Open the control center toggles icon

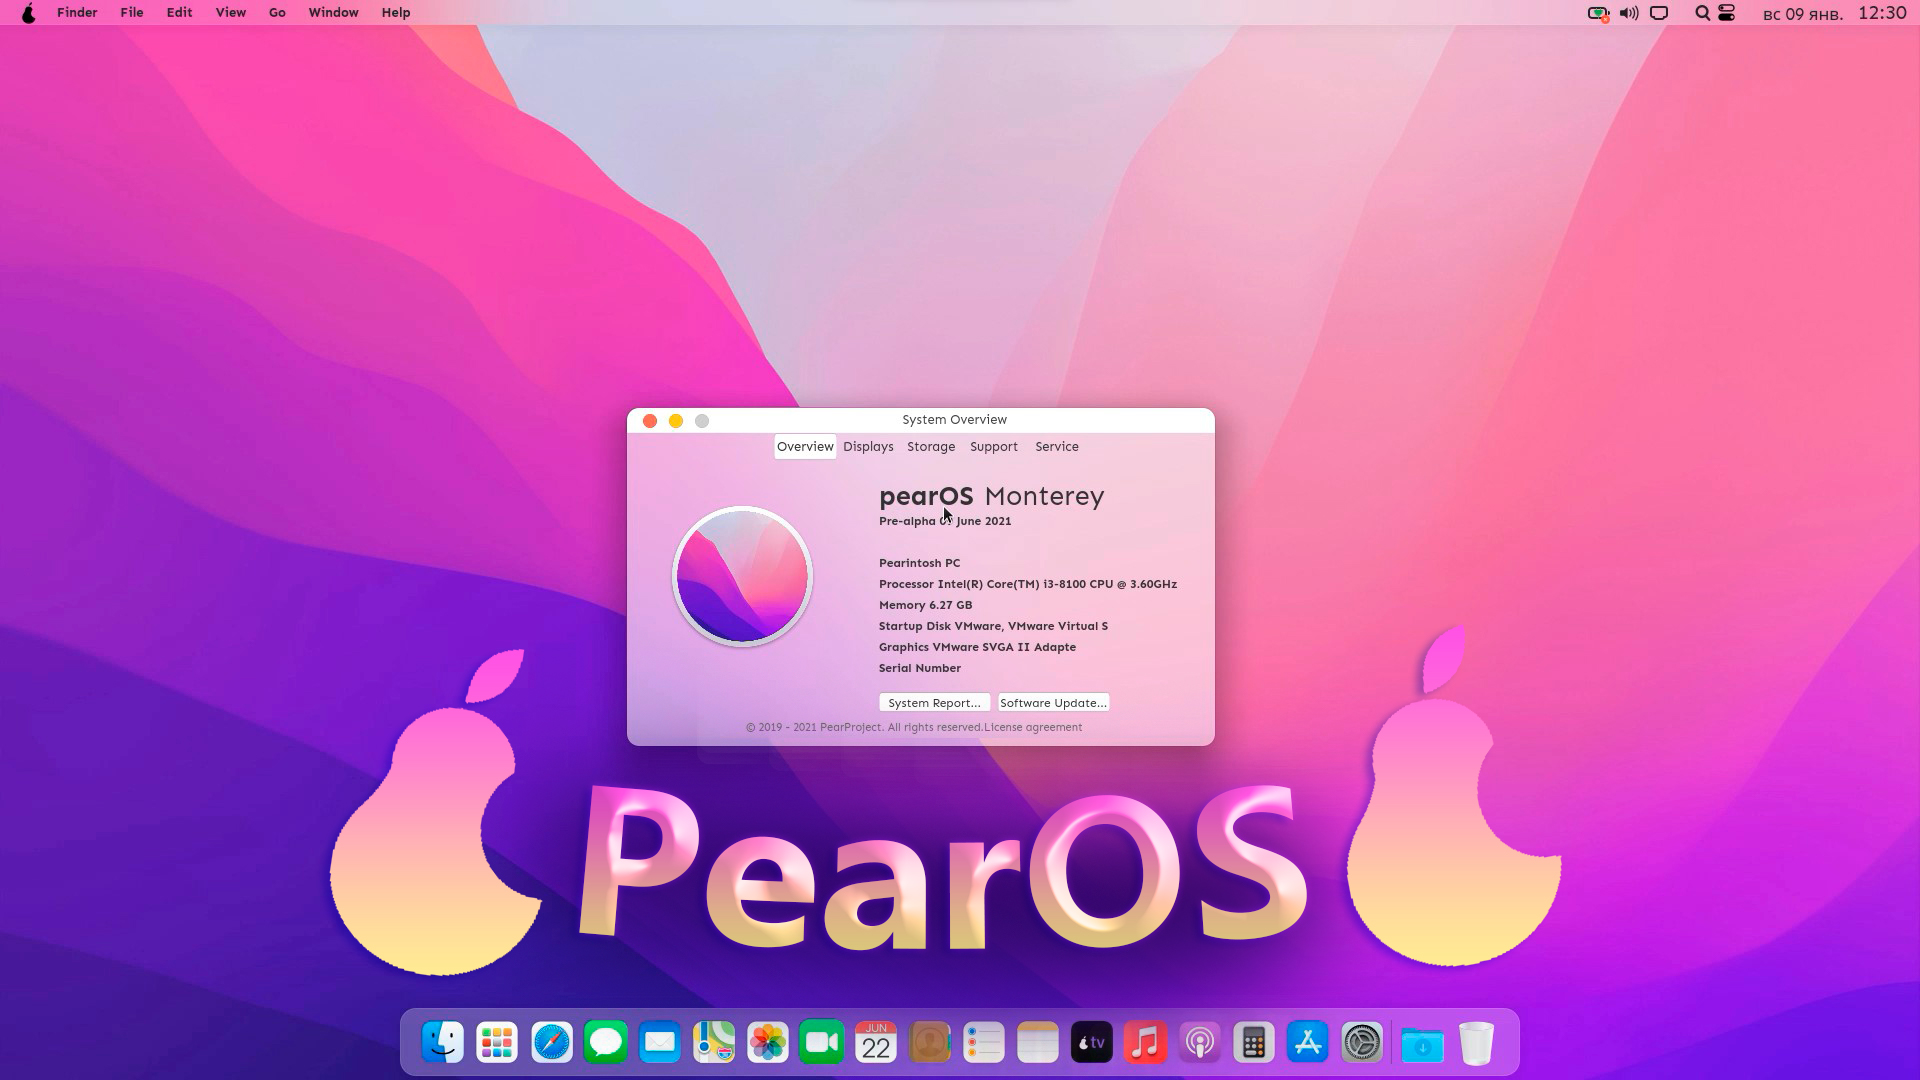(x=1727, y=13)
